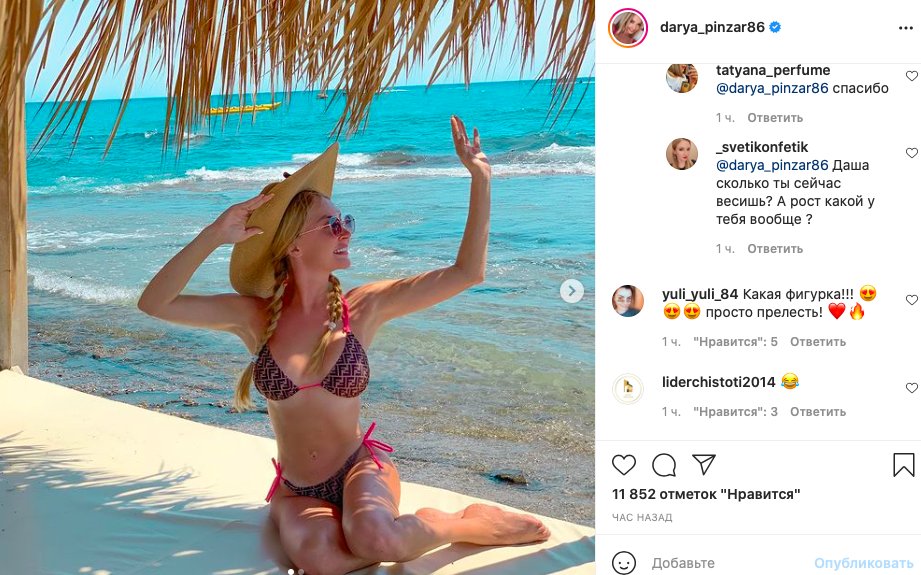Open the yuli_yuli_84 avatar picture
921x575 pixels.
pos(628,301)
